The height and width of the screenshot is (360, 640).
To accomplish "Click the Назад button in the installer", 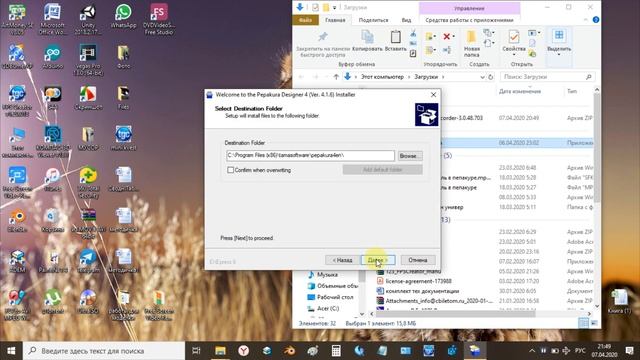I will [x=342, y=260].
